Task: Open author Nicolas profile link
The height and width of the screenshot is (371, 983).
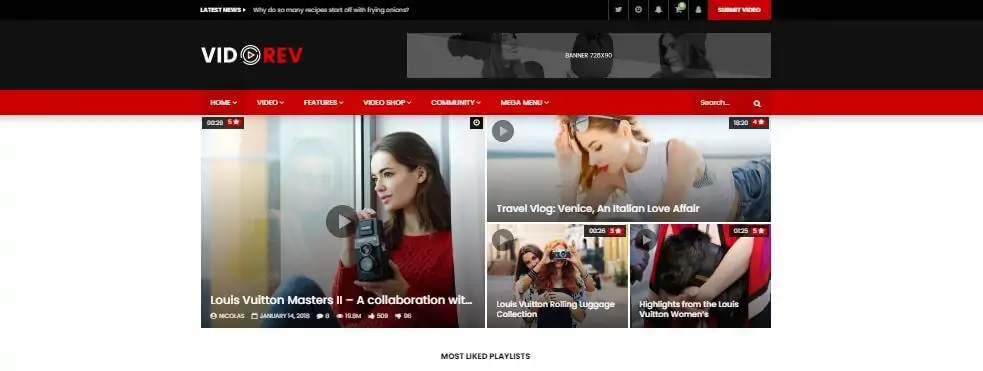Action: pyautogui.click(x=228, y=316)
